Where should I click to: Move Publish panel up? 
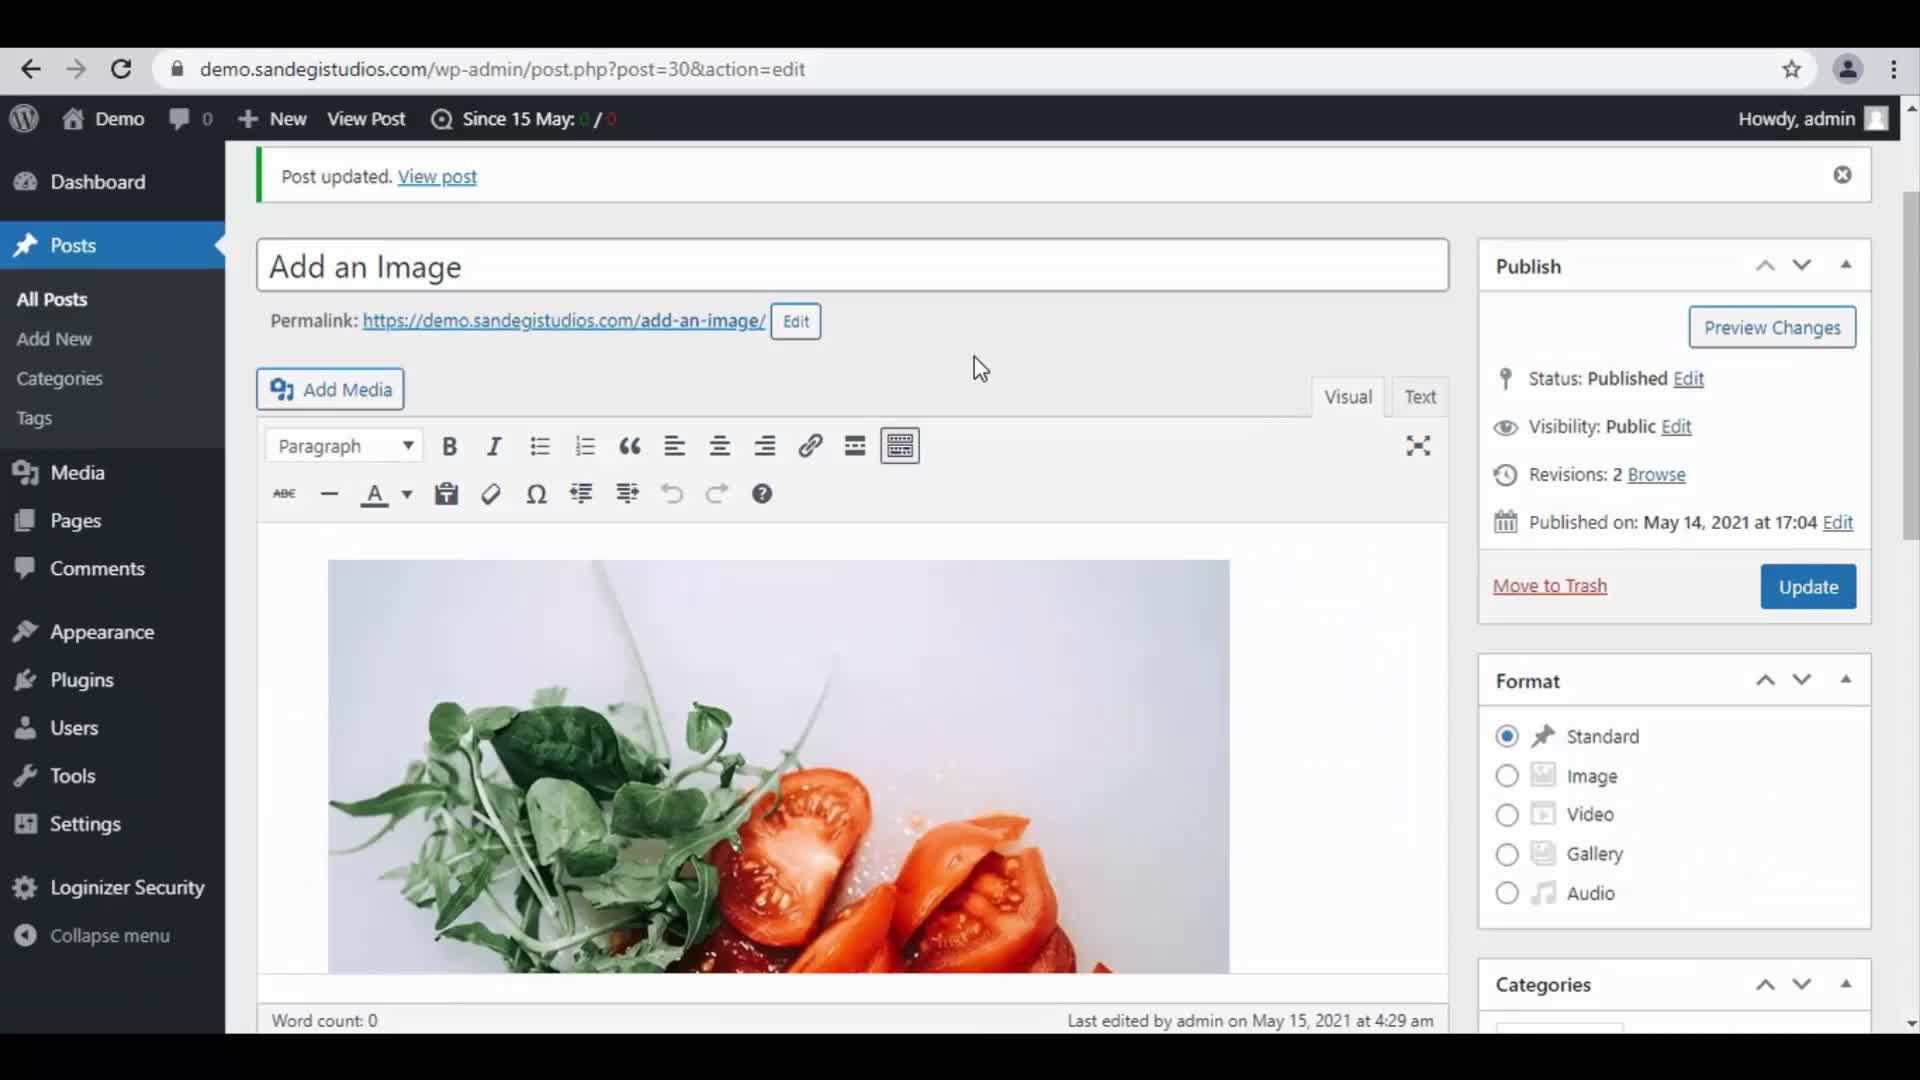pyautogui.click(x=1765, y=266)
